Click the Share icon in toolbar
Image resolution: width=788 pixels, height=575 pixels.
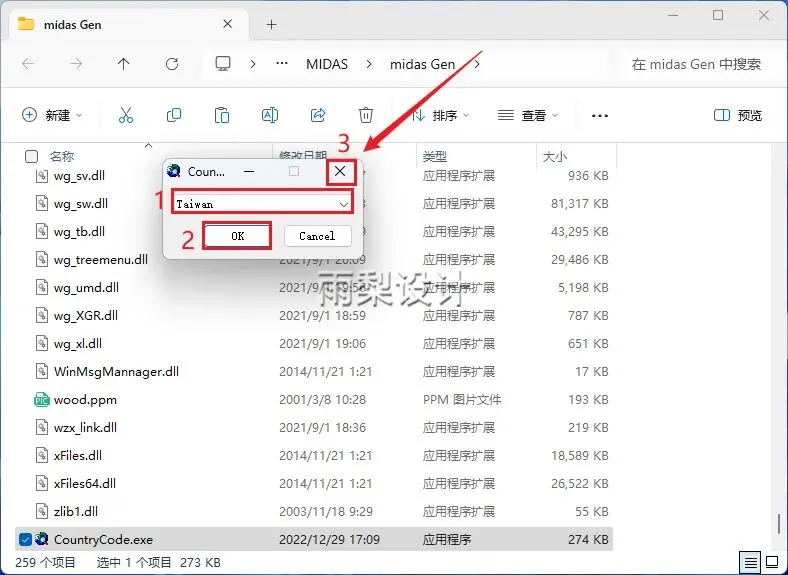coord(318,116)
